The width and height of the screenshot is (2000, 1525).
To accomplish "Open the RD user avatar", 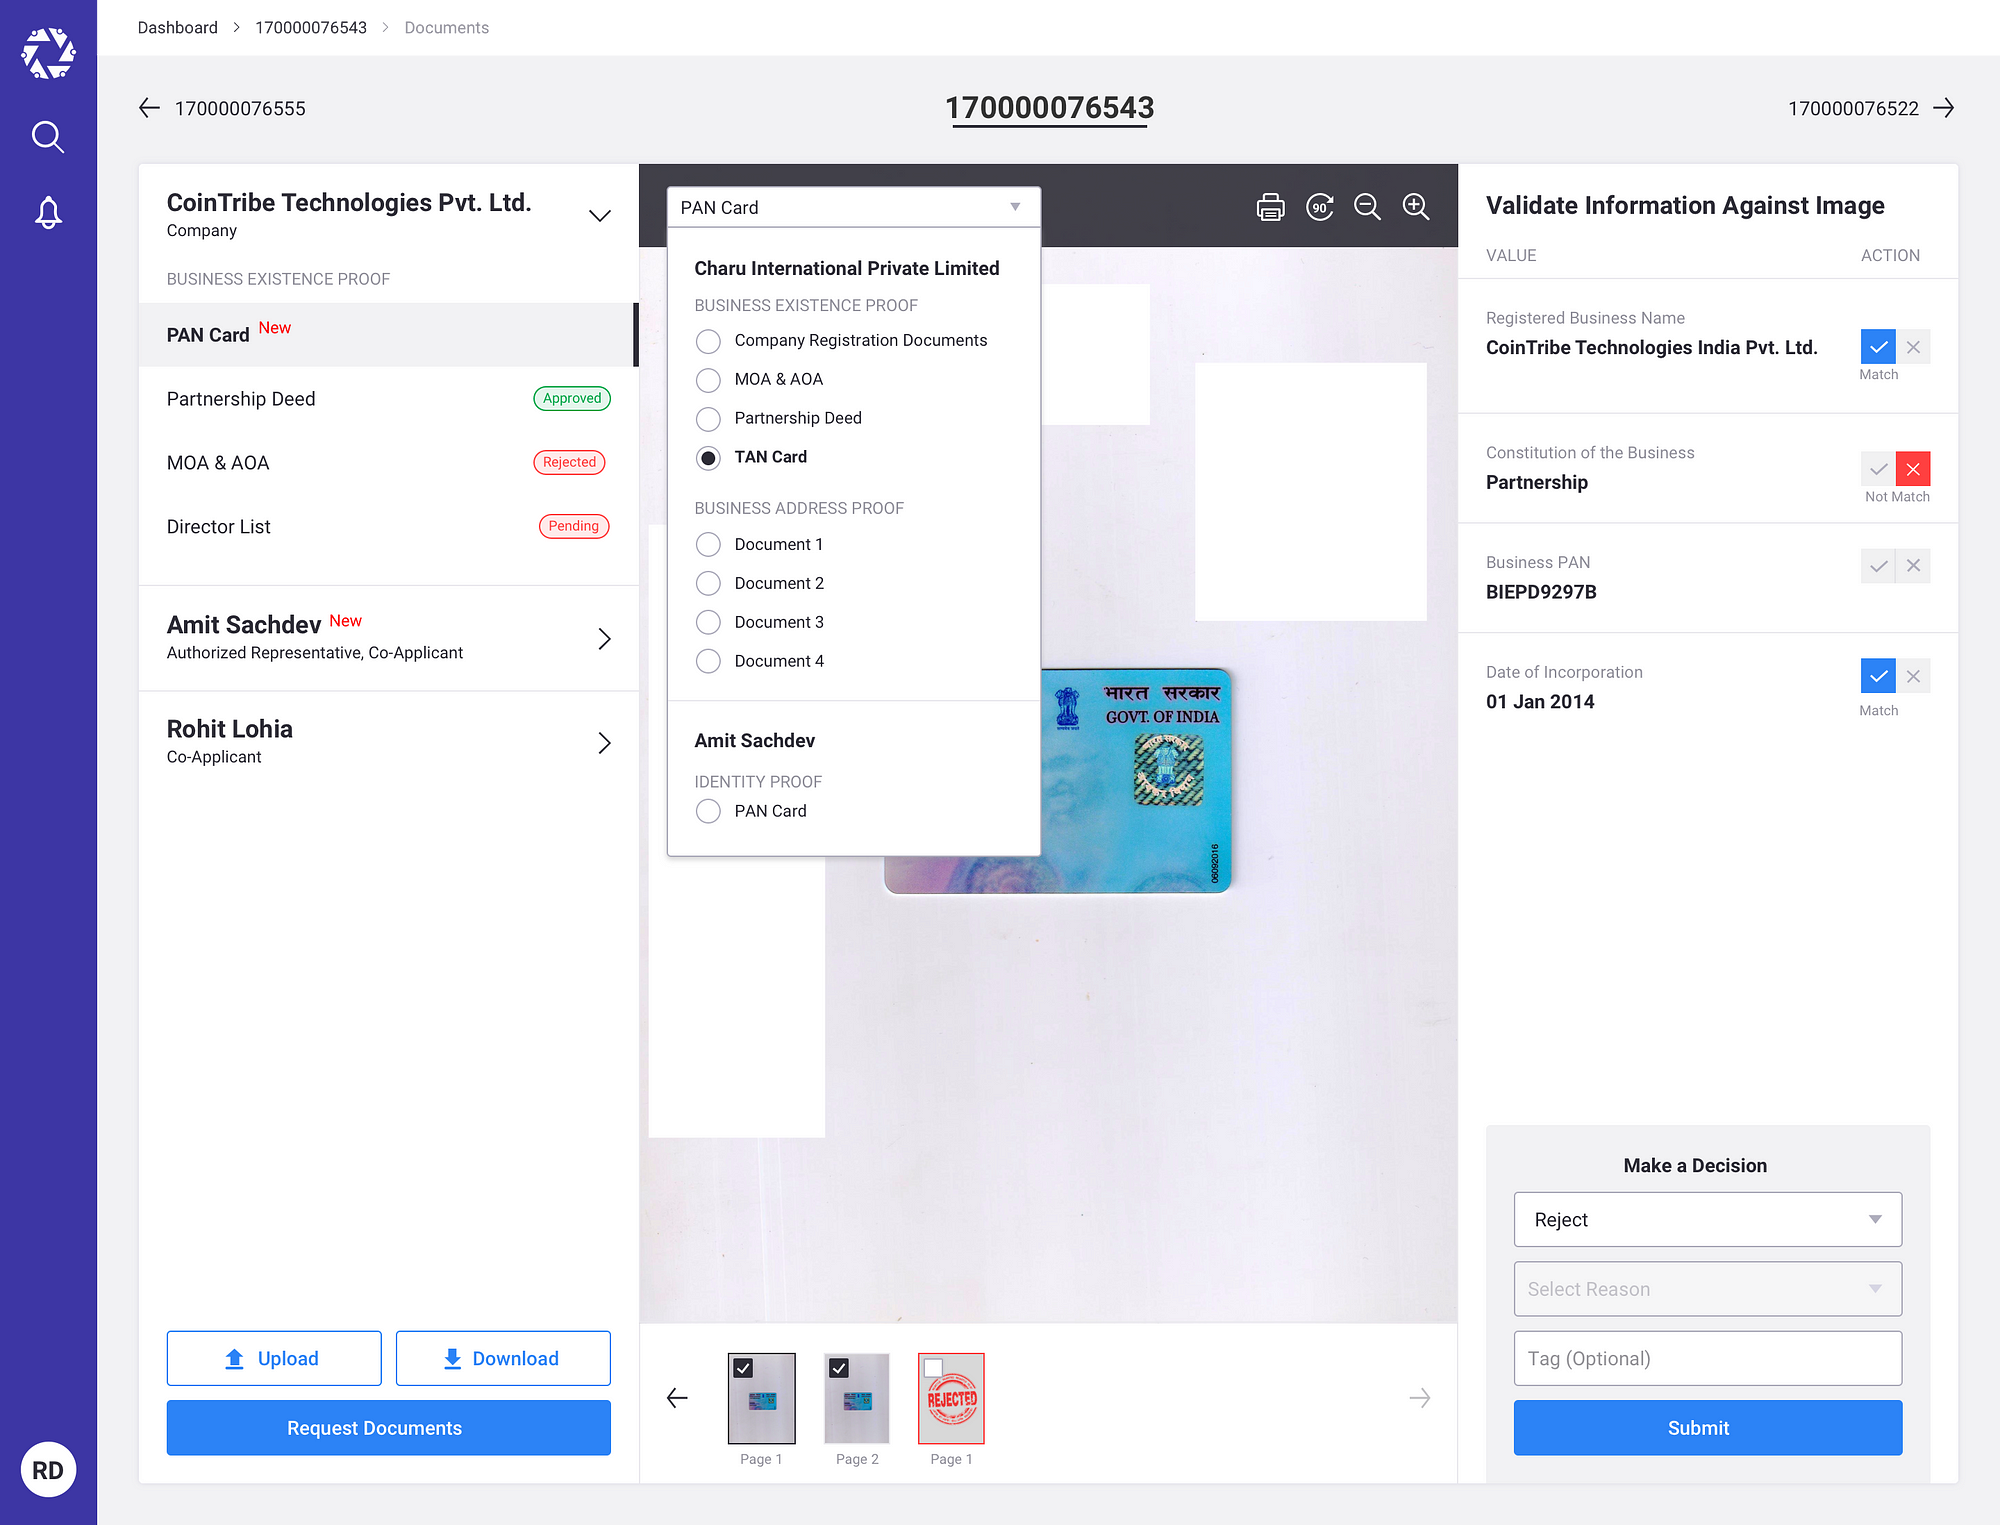I will point(48,1469).
